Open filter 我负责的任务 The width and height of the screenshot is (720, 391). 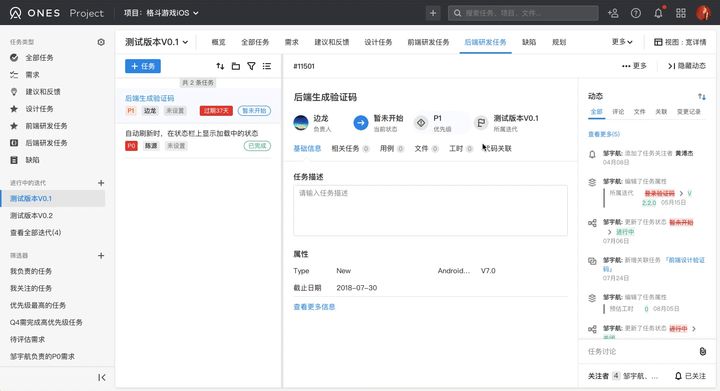click(31, 271)
